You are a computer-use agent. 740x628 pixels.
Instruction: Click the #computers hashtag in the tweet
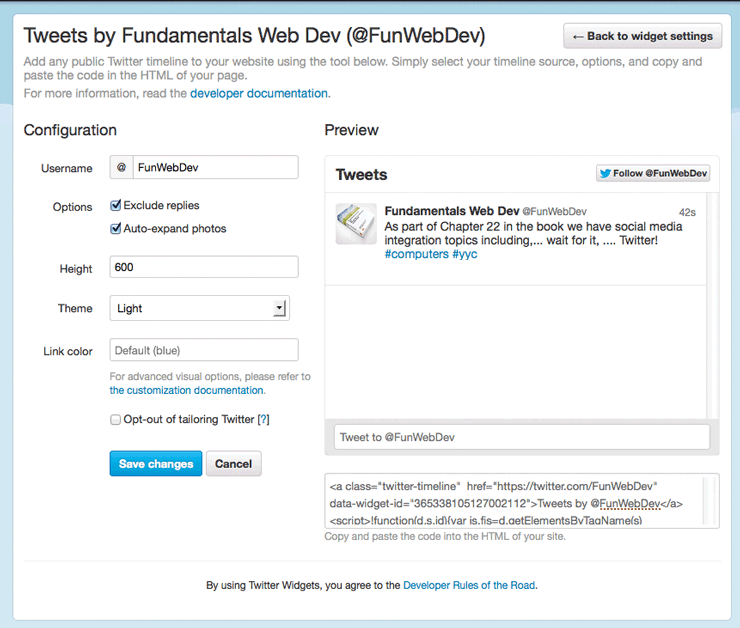tap(416, 254)
